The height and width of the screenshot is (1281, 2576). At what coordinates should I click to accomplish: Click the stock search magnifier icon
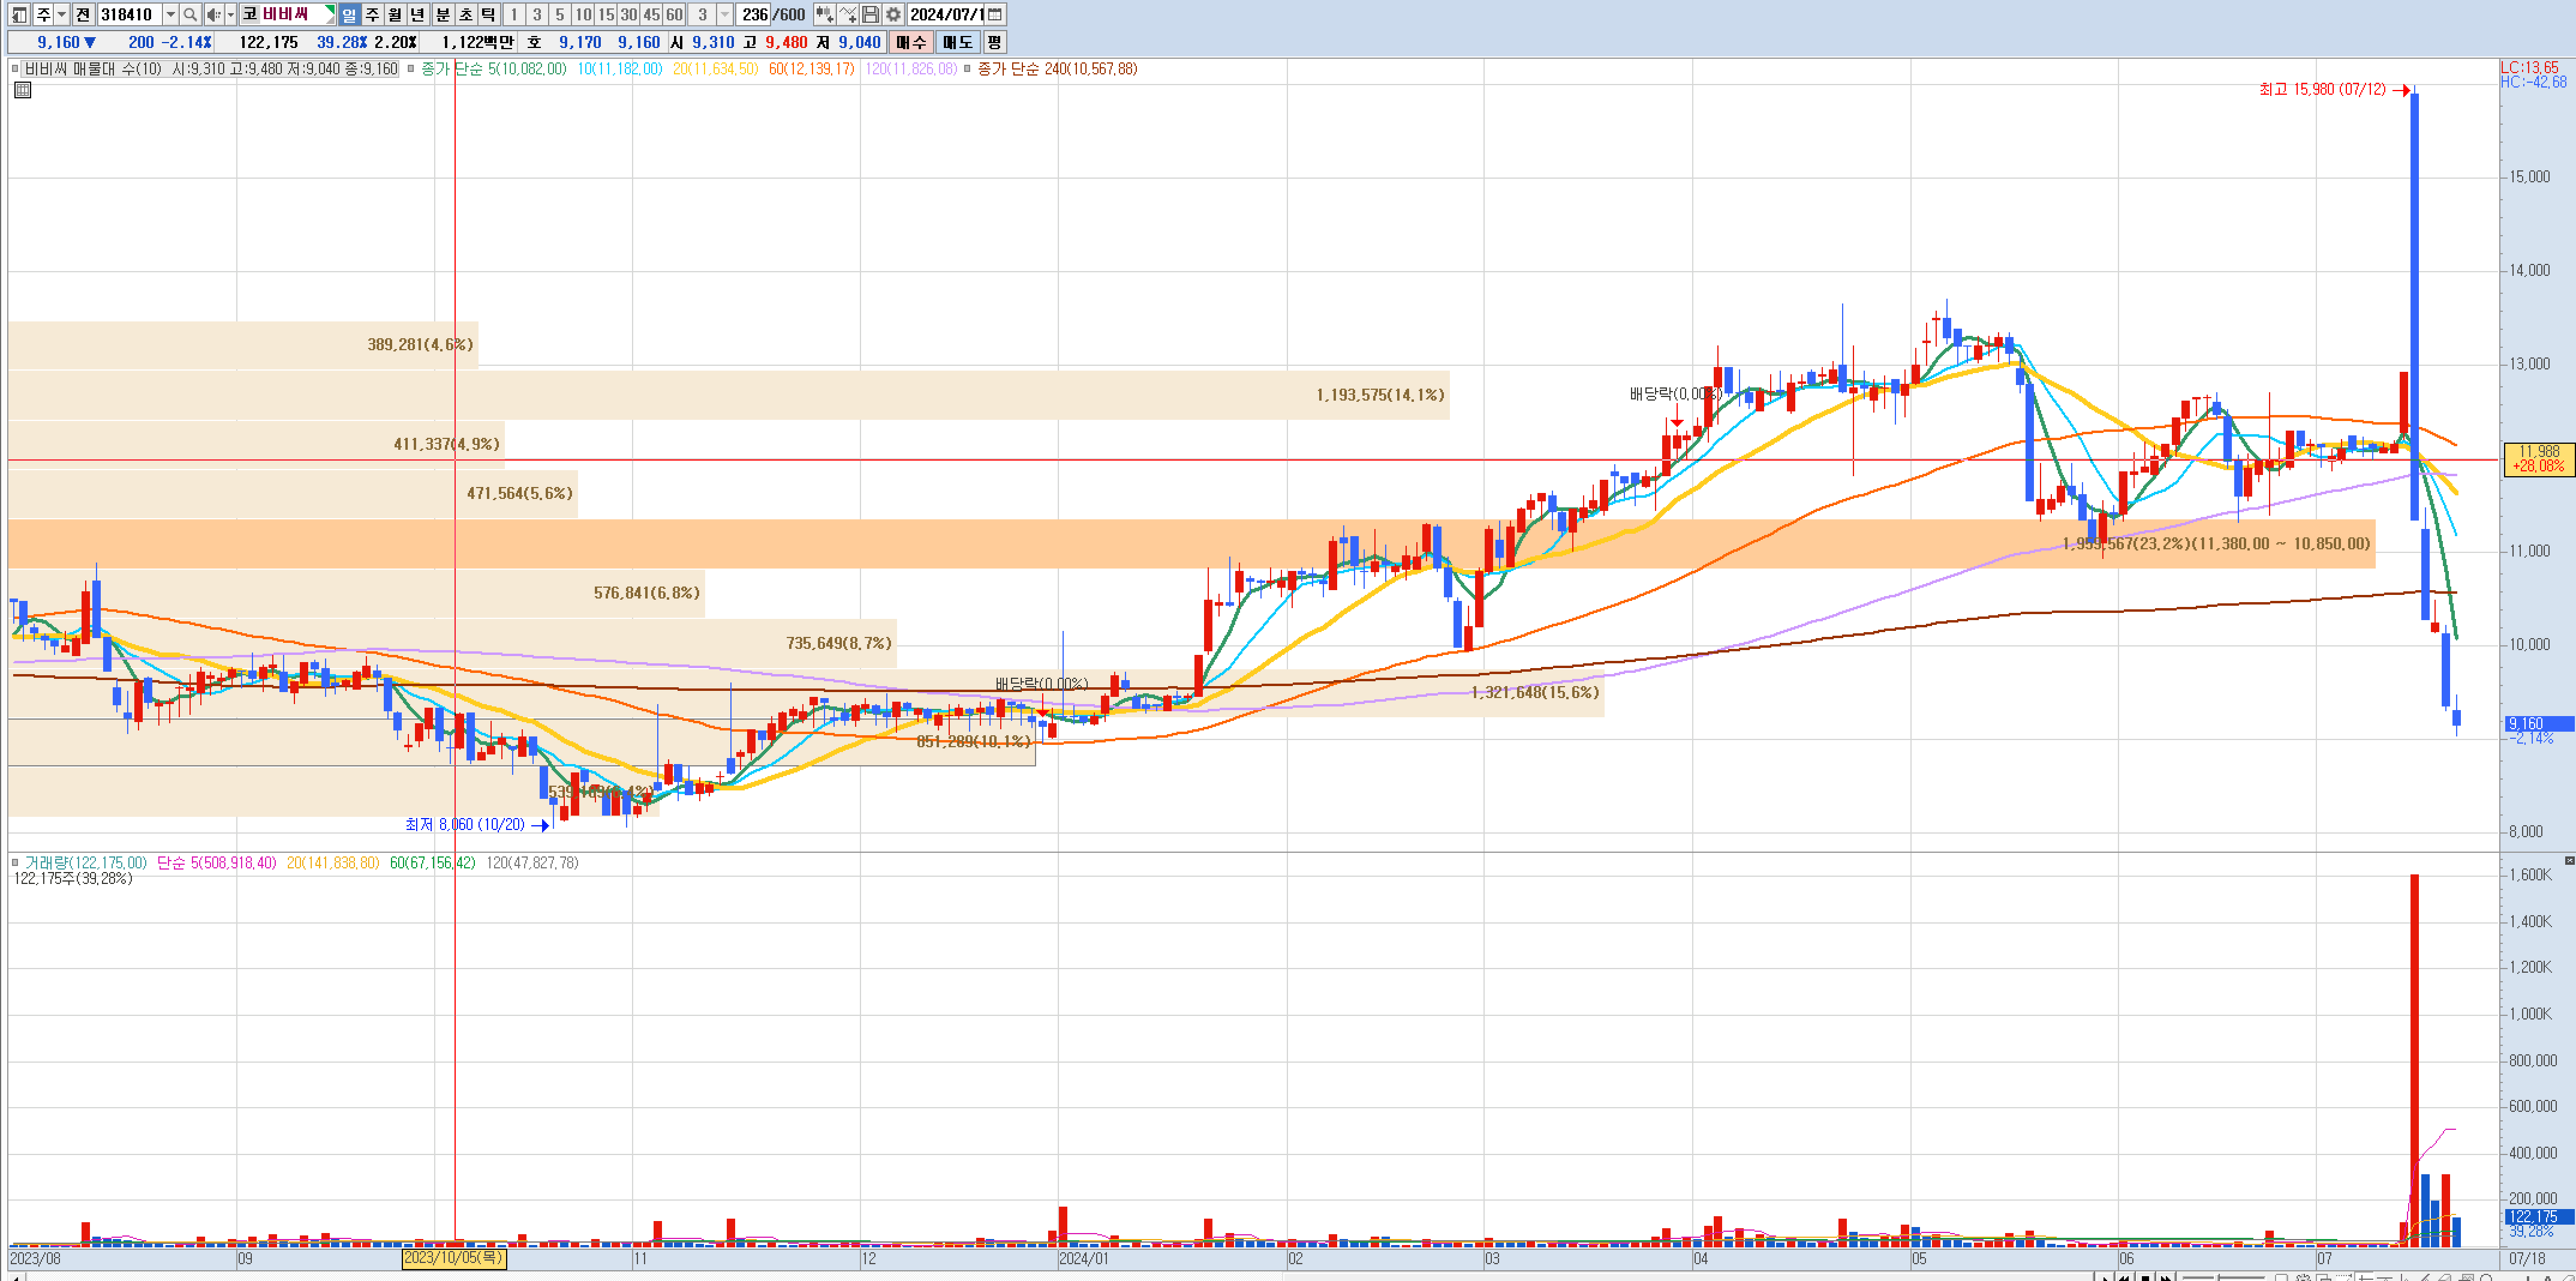point(190,15)
